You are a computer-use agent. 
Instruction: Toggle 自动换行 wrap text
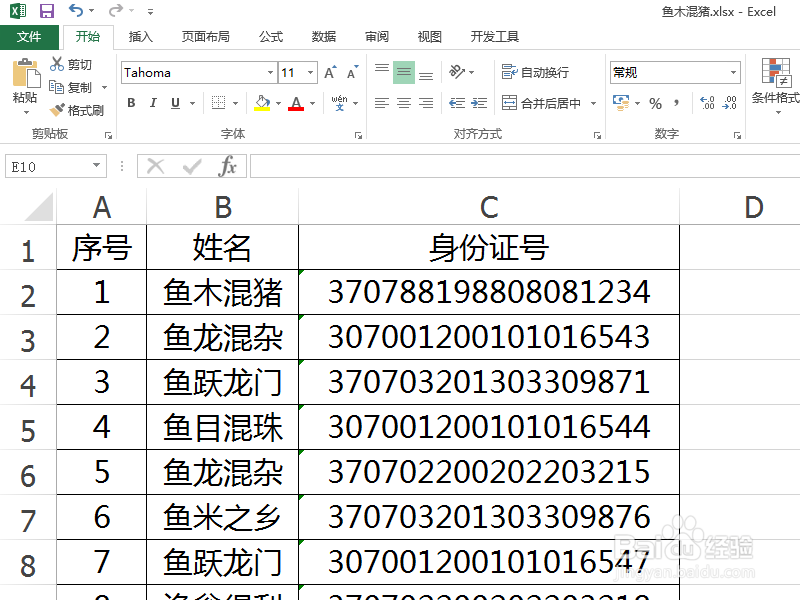point(535,72)
